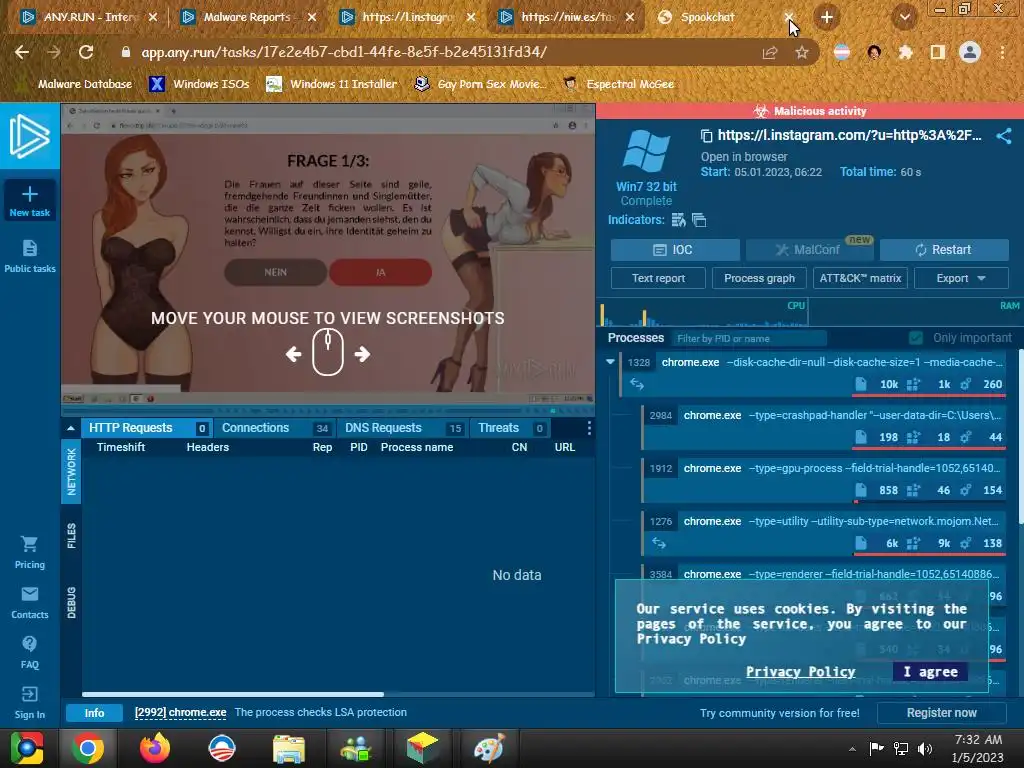
Task: Toggle side panel browser icon
Action: 938,52
